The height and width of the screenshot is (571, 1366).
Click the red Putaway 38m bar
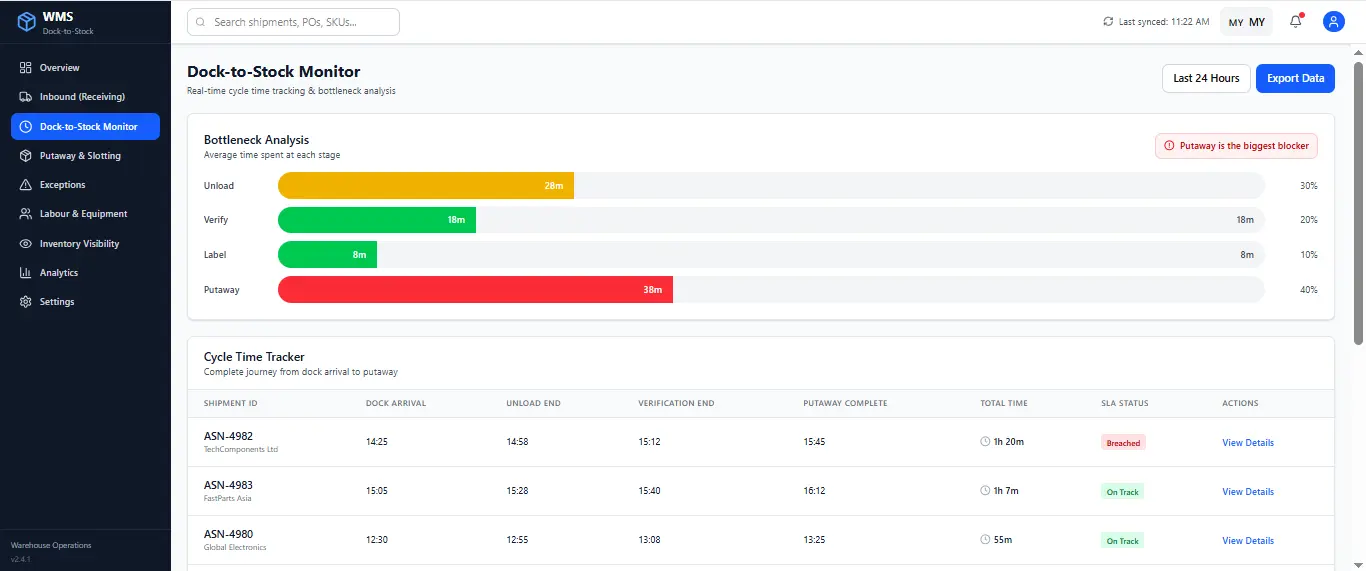[475, 290]
